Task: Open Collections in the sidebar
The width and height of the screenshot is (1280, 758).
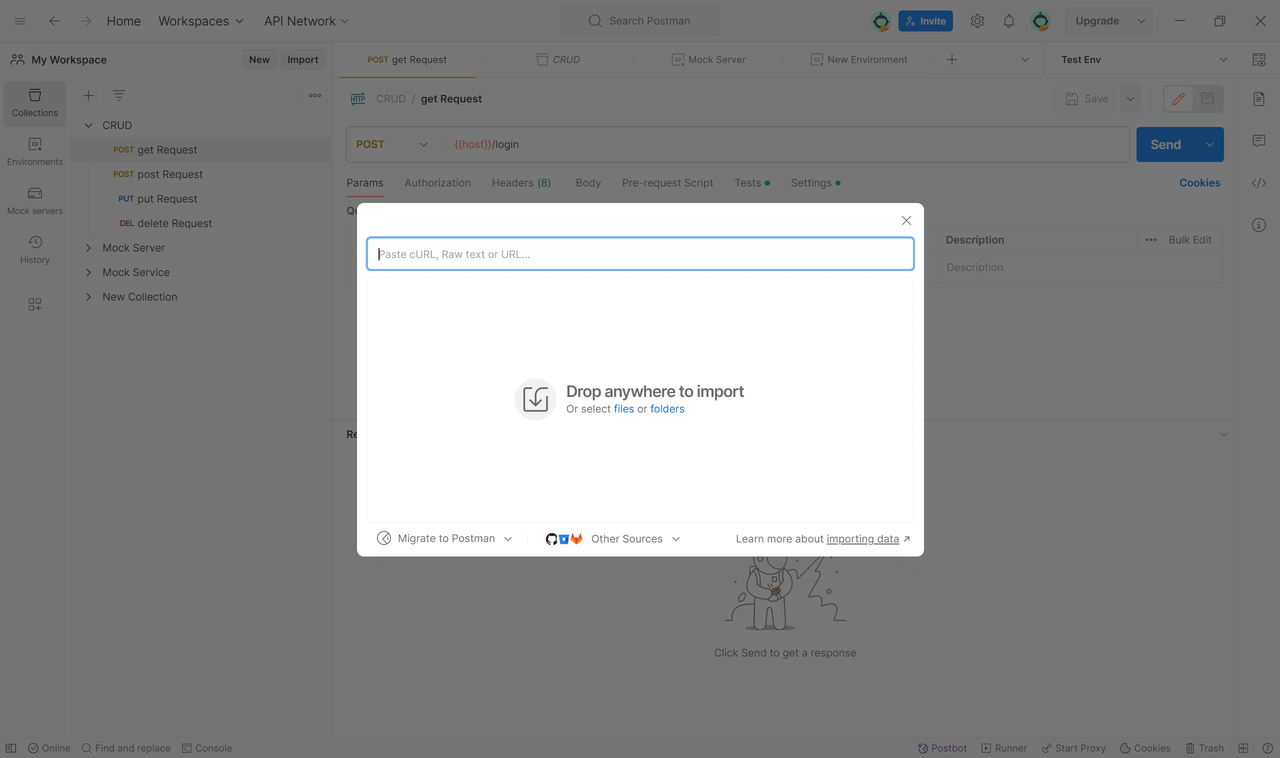Action: pos(35,103)
